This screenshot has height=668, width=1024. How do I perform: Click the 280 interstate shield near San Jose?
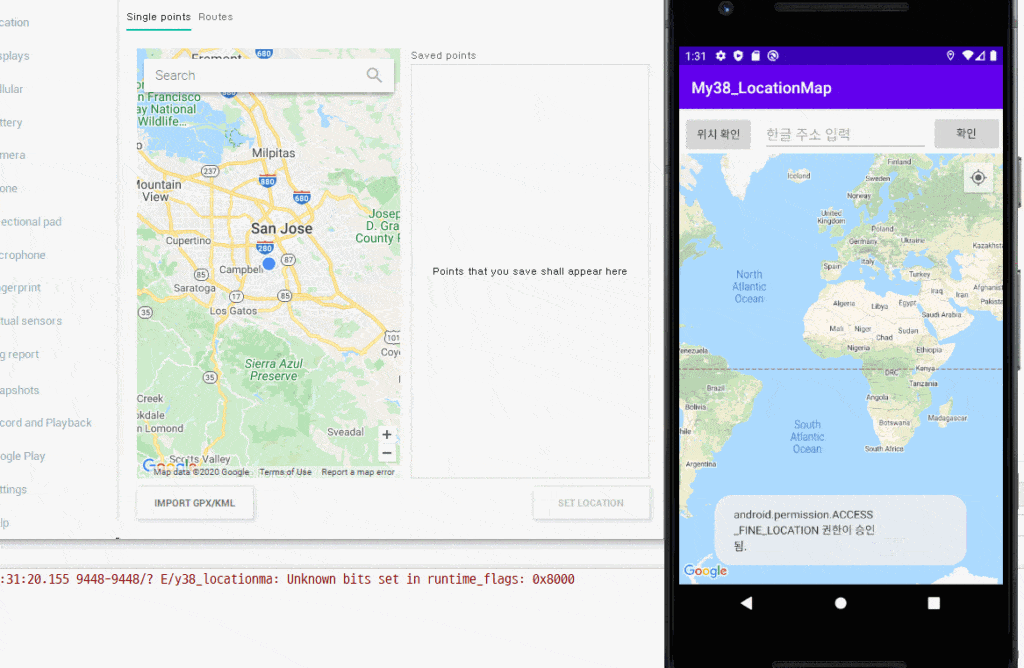pyautogui.click(x=264, y=247)
